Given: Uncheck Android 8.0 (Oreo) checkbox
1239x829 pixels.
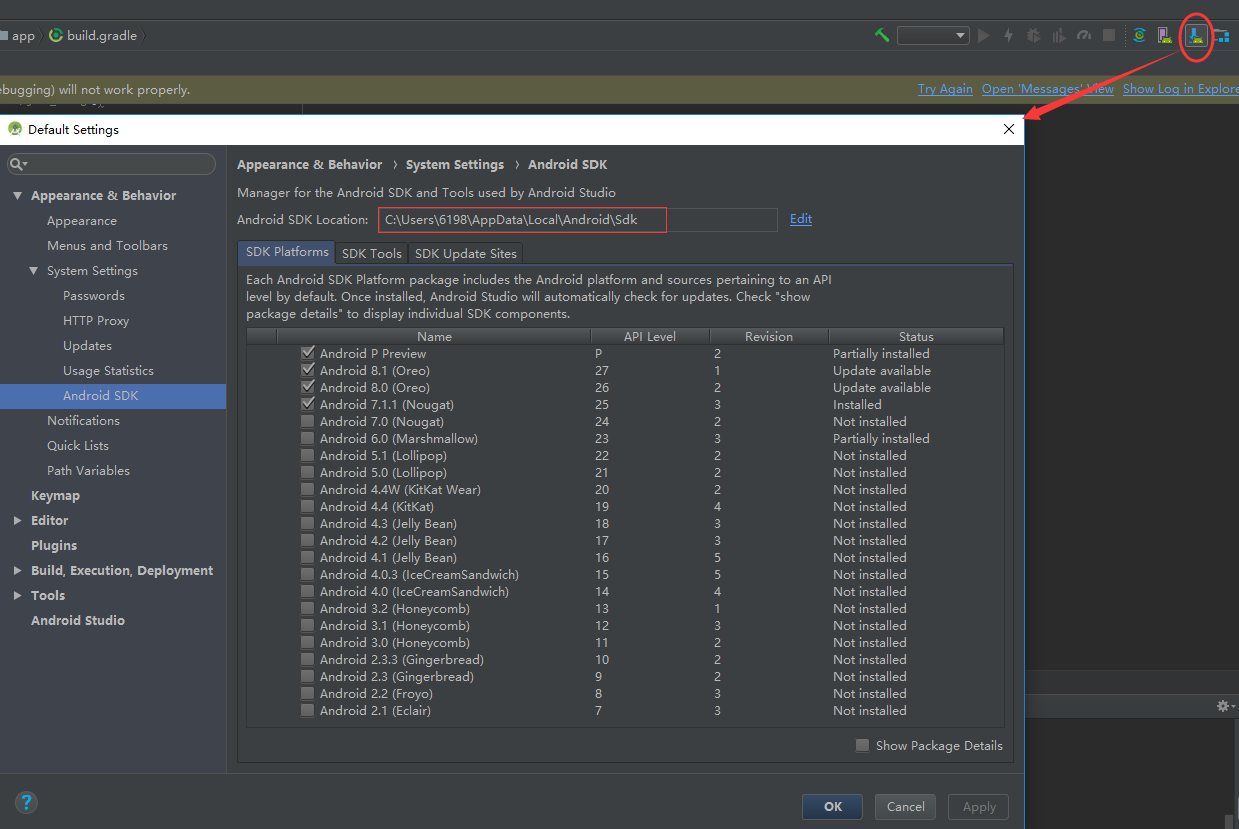Looking at the screenshot, I should point(308,387).
